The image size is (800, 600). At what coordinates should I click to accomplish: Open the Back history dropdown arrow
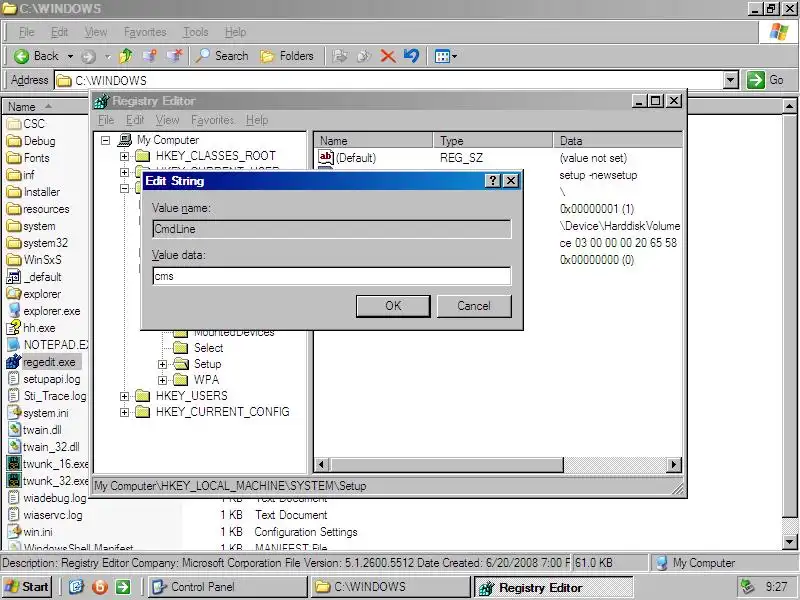click(70, 56)
